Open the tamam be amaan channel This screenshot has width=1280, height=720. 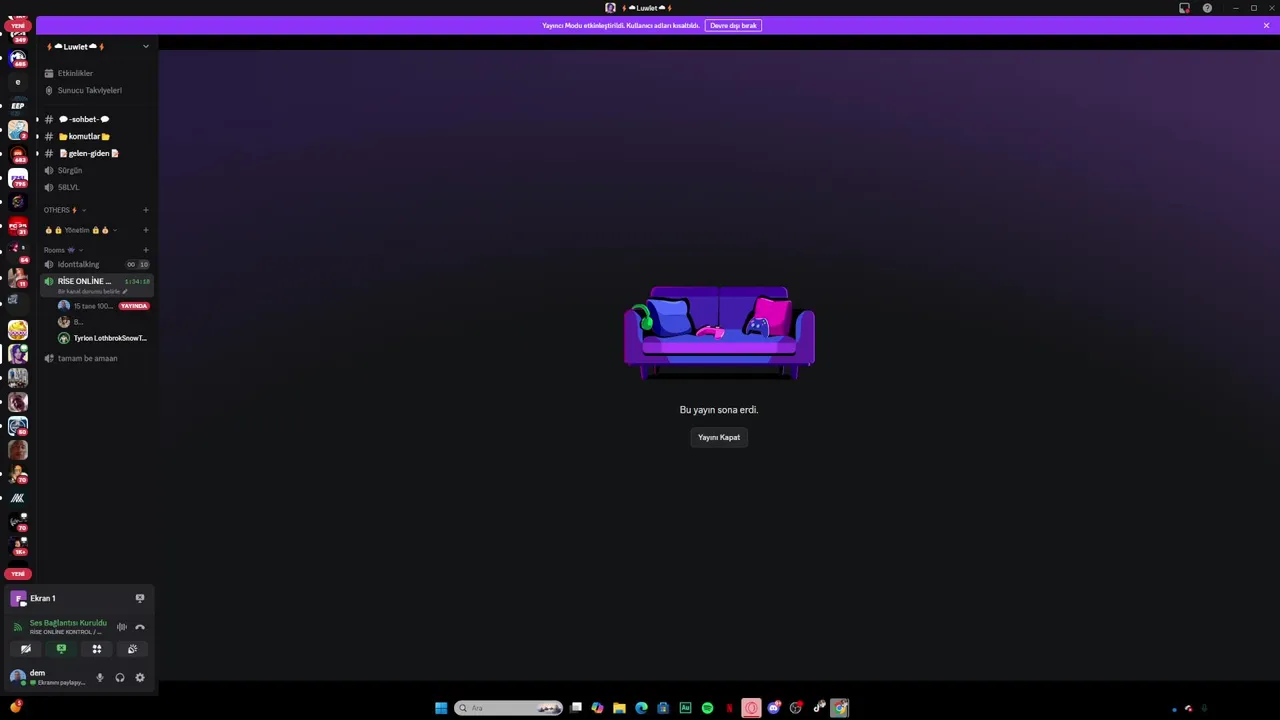[x=96, y=358]
